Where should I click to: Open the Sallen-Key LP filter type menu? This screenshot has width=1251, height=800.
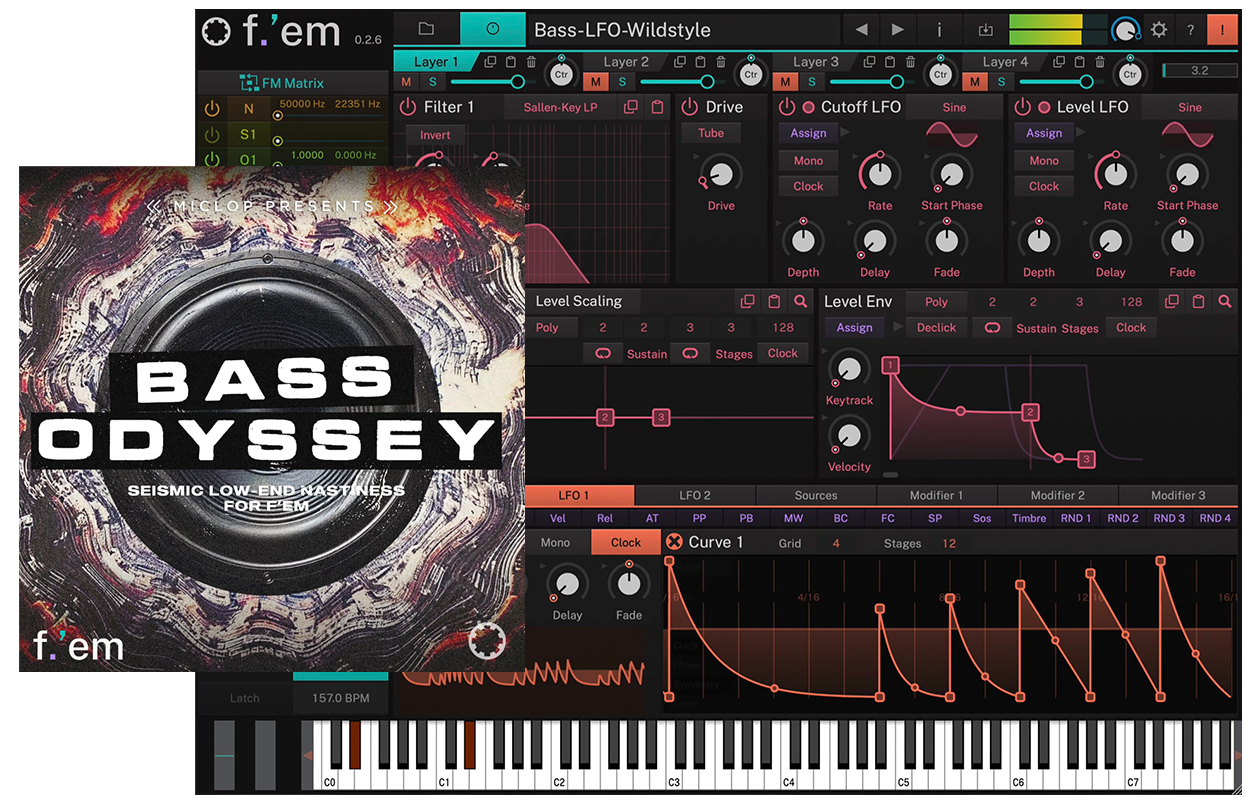tap(562, 107)
